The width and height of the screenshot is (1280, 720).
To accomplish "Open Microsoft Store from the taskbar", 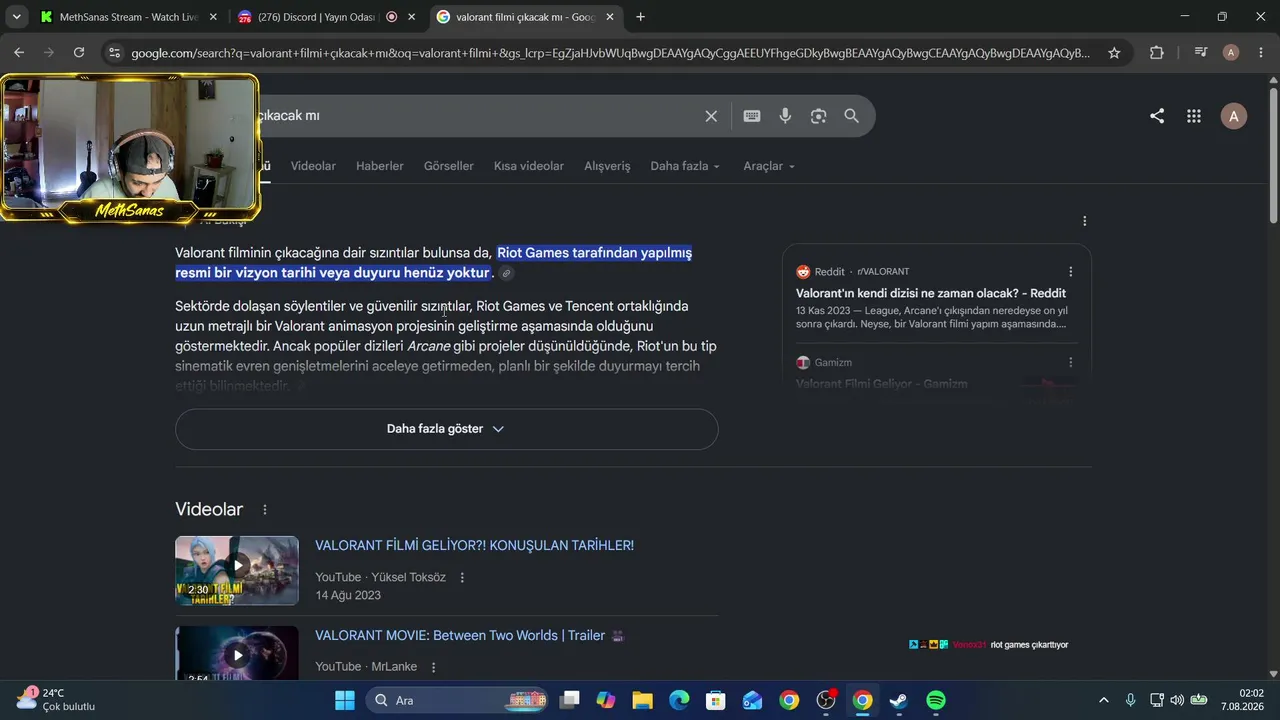I will pyautogui.click(x=716, y=700).
